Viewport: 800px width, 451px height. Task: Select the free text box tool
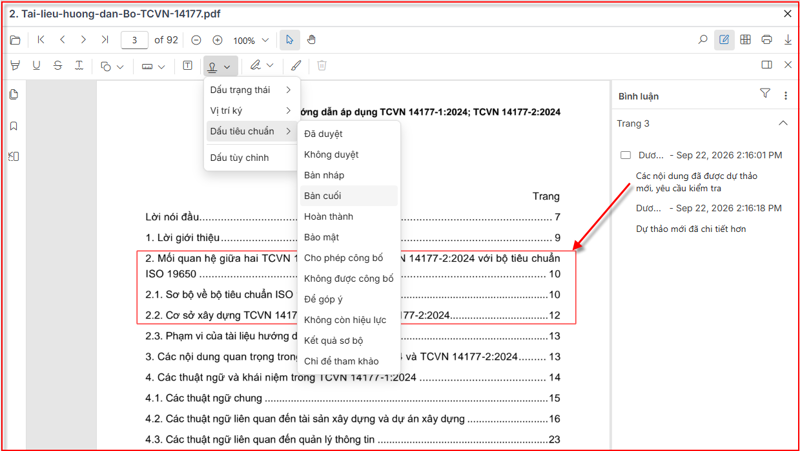pyautogui.click(x=188, y=65)
